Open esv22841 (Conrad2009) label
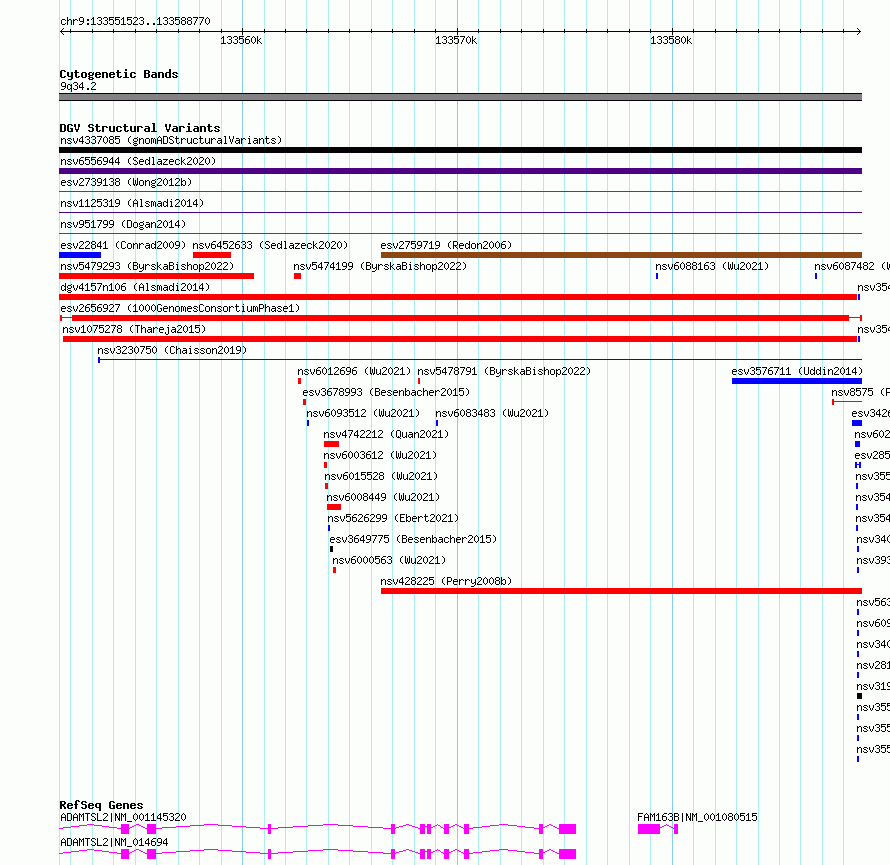This screenshot has height=865, width=890. pos(123,245)
